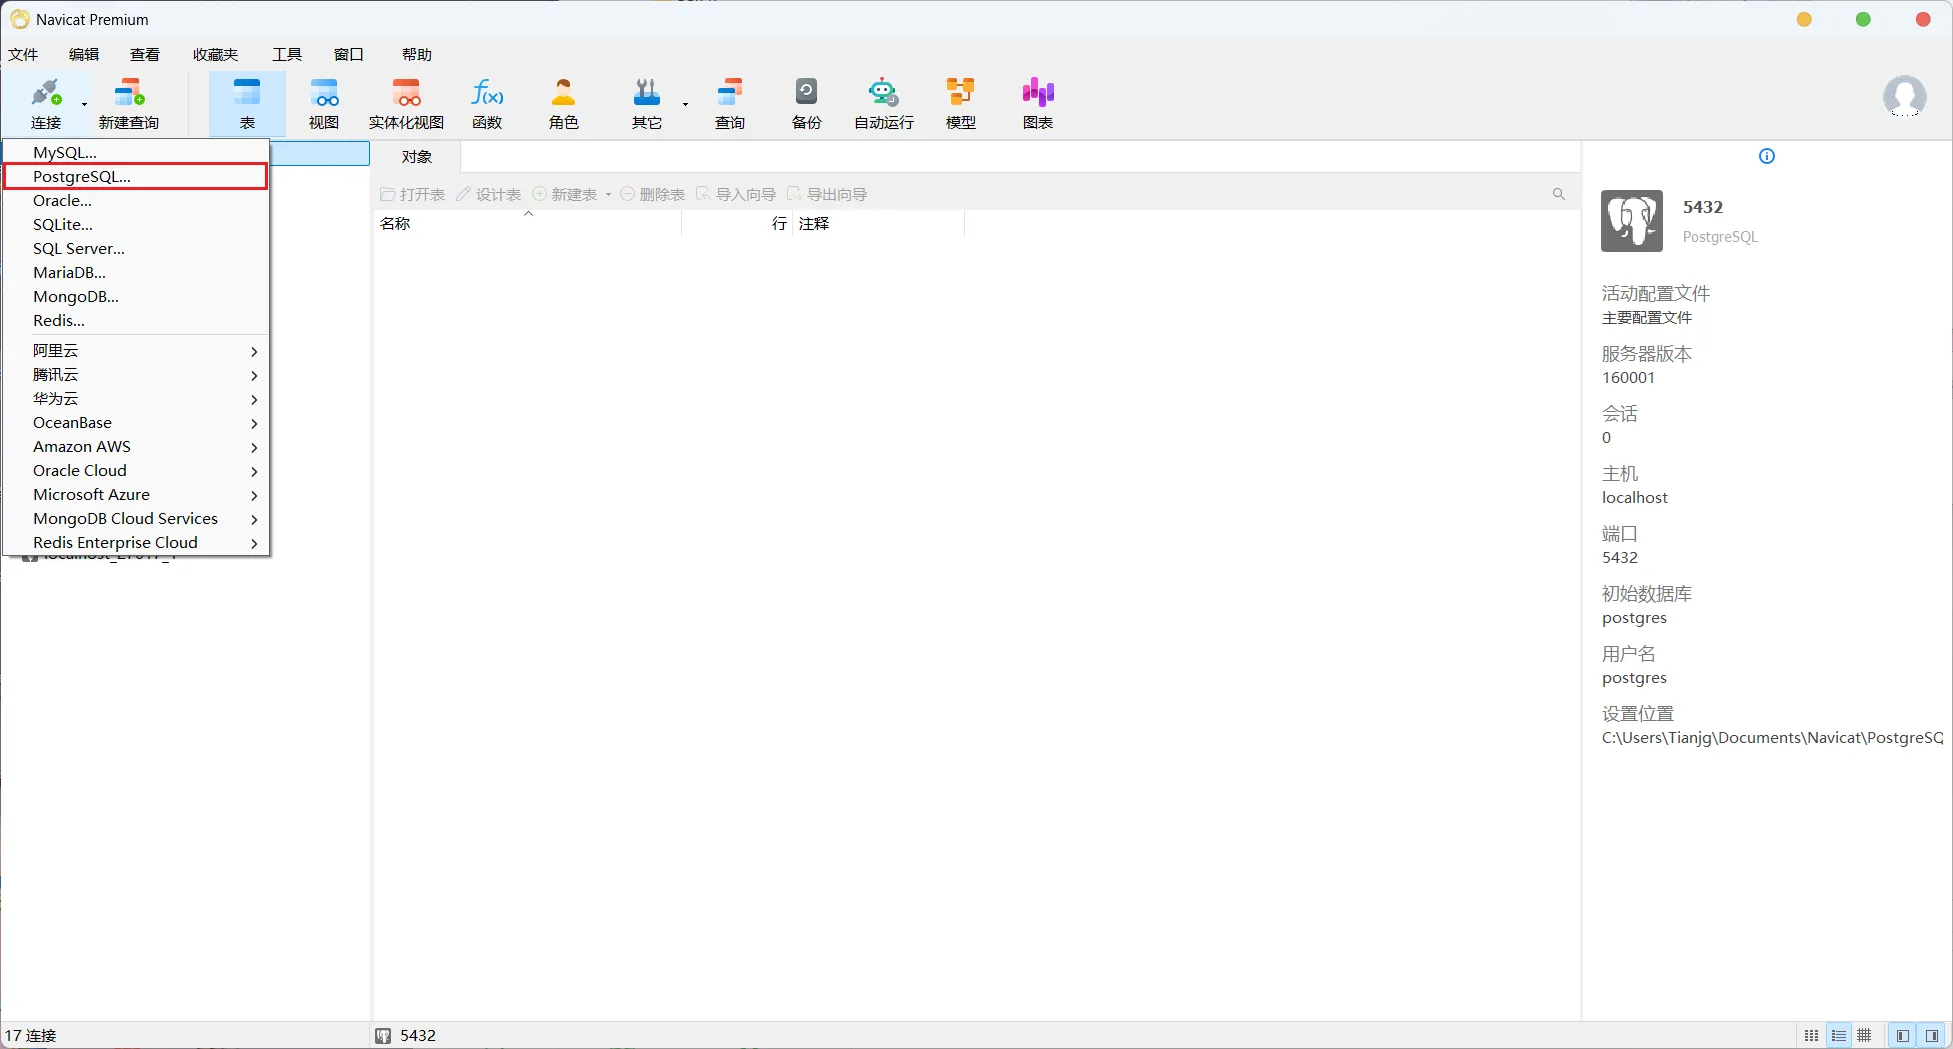
Task: Open the Tools (工具) menu
Action: (x=287, y=55)
